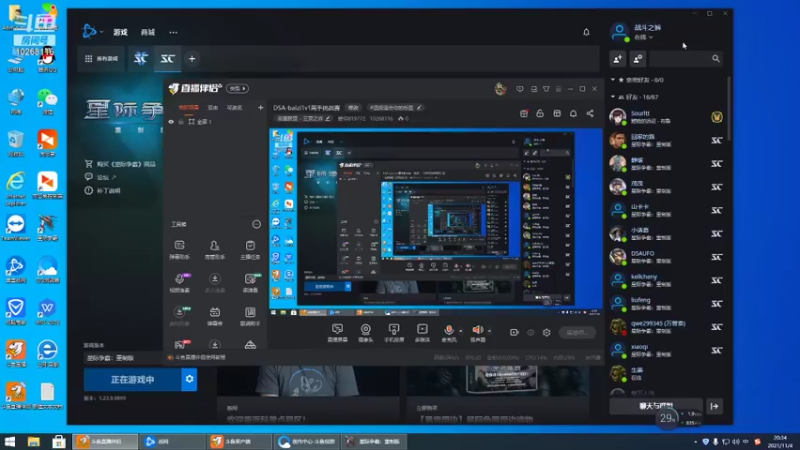
Task: Click the Add Friend icon
Action: (618, 59)
